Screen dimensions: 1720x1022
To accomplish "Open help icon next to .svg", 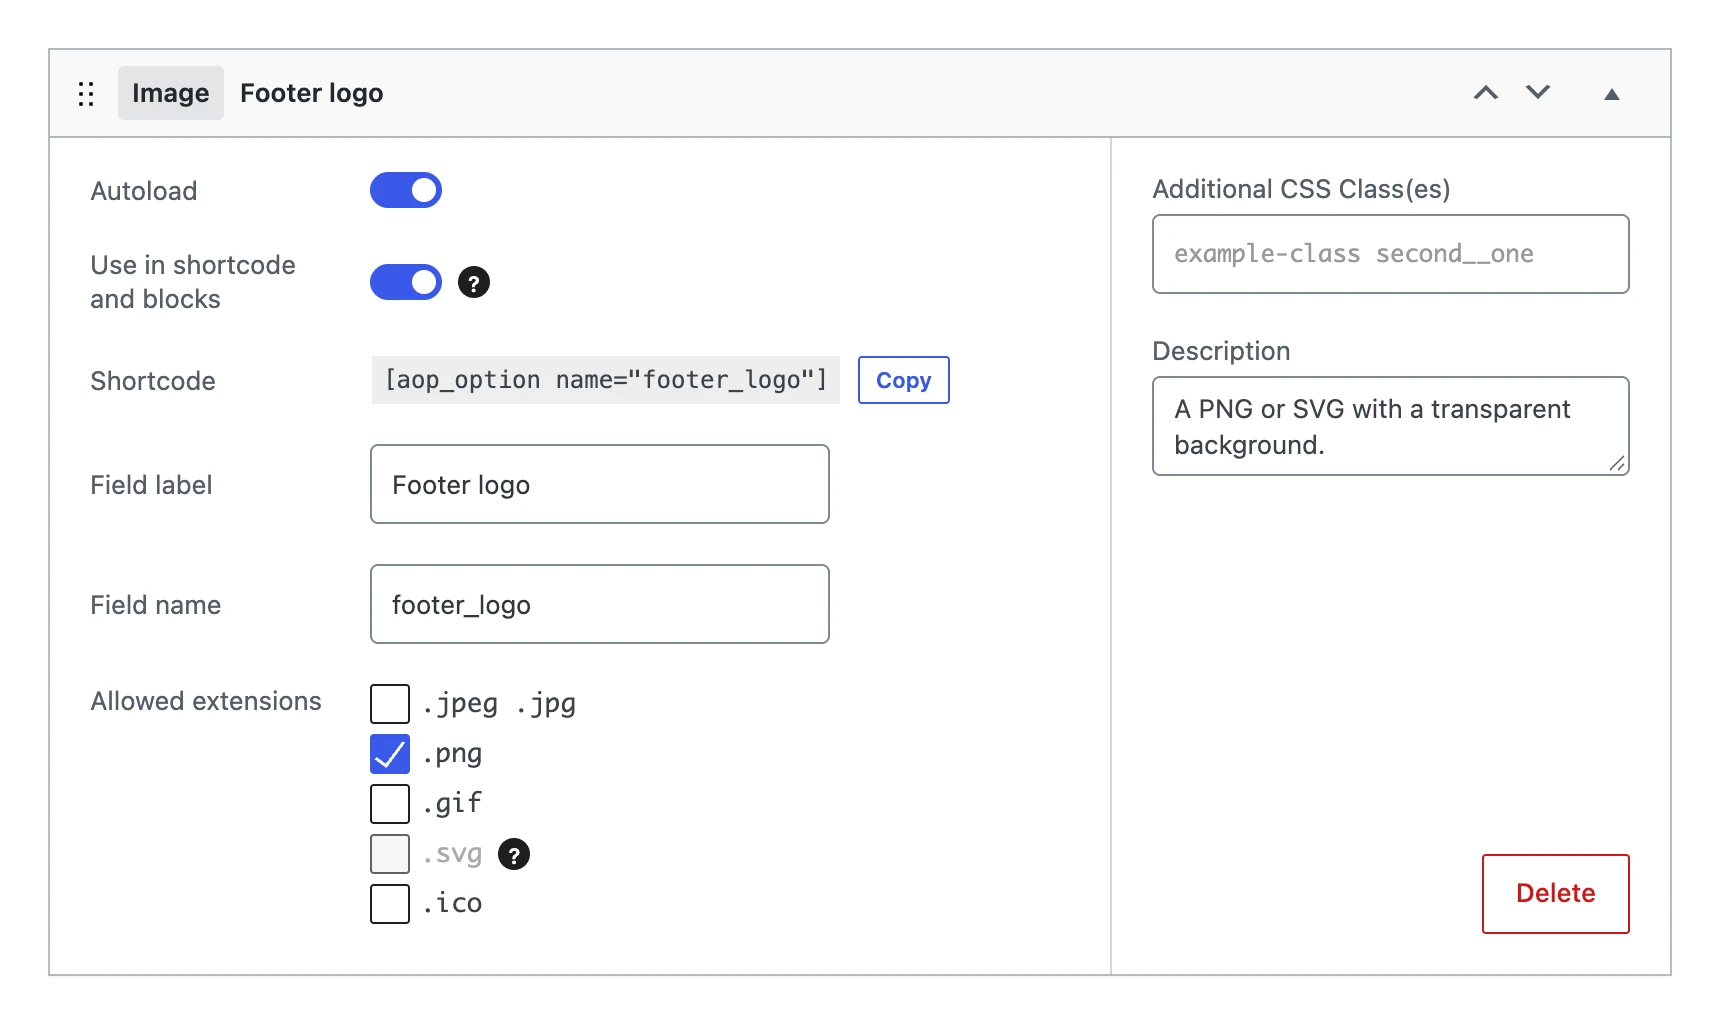I will pyautogui.click(x=514, y=855).
